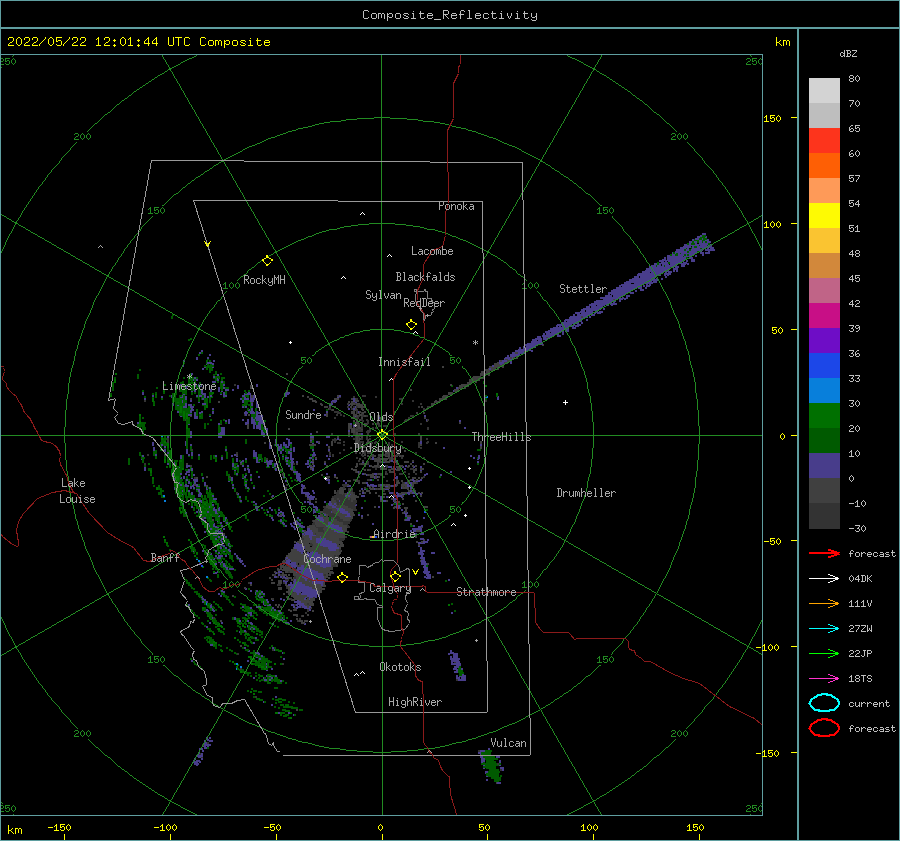The image size is (900, 841).
Task: Click the yellow diamond marker above Calgary
Action: pyautogui.click(x=395, y=576)
